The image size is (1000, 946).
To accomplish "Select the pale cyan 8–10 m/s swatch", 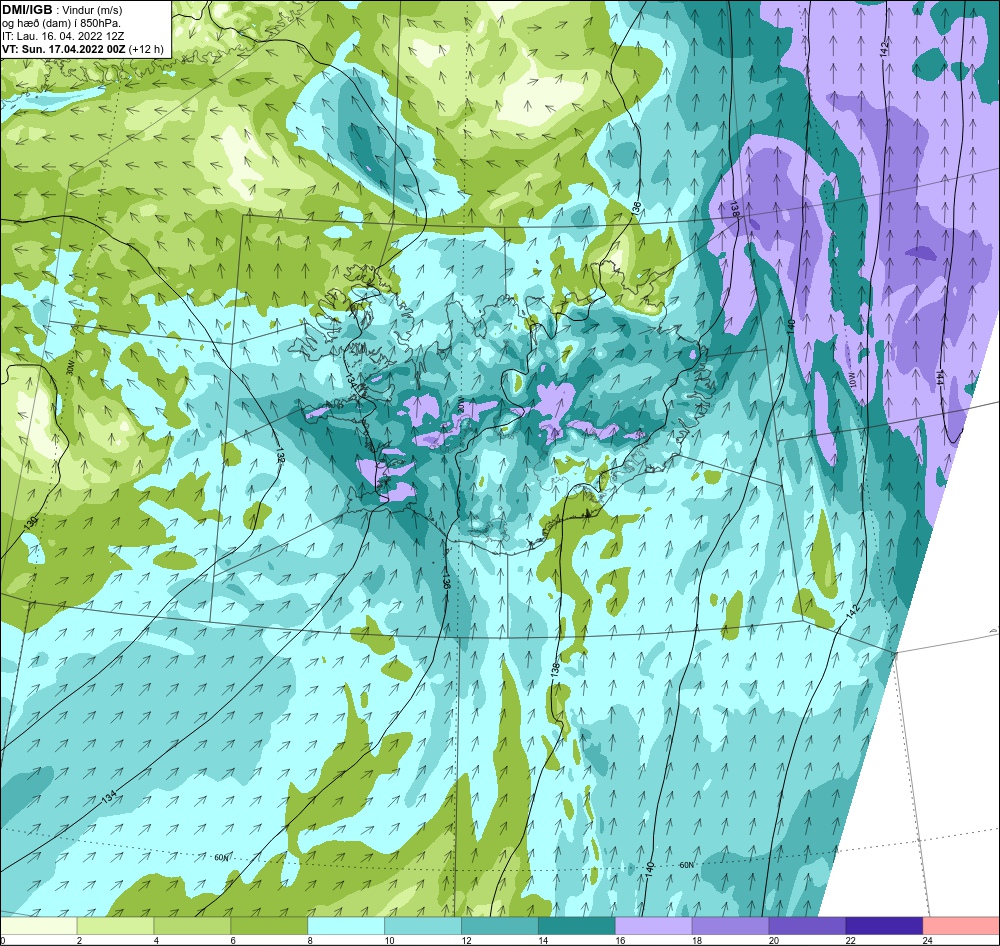I will tap(346, 926).
